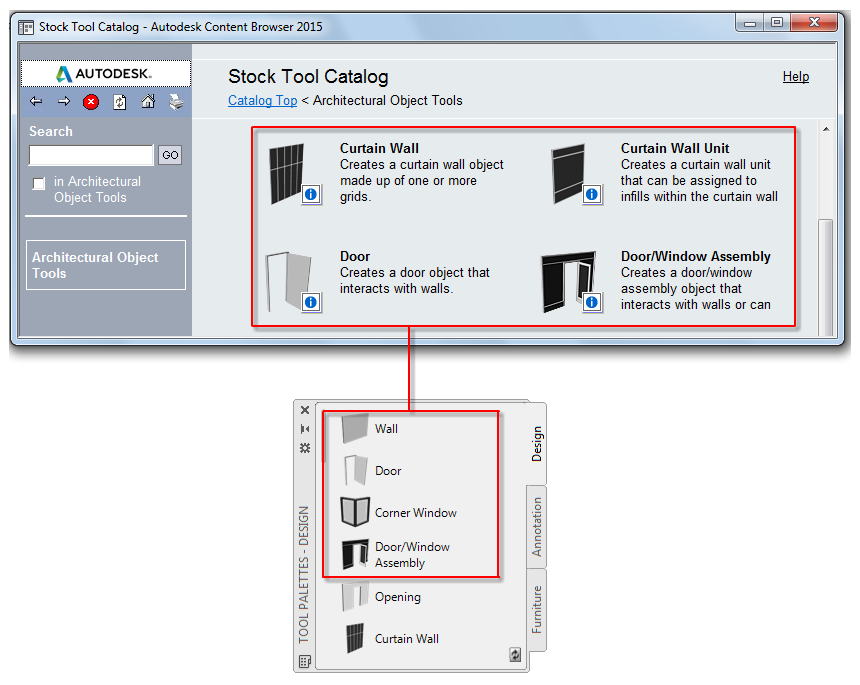
Task: Click the window icon in title bar
Action: click(x=26, y=27)
